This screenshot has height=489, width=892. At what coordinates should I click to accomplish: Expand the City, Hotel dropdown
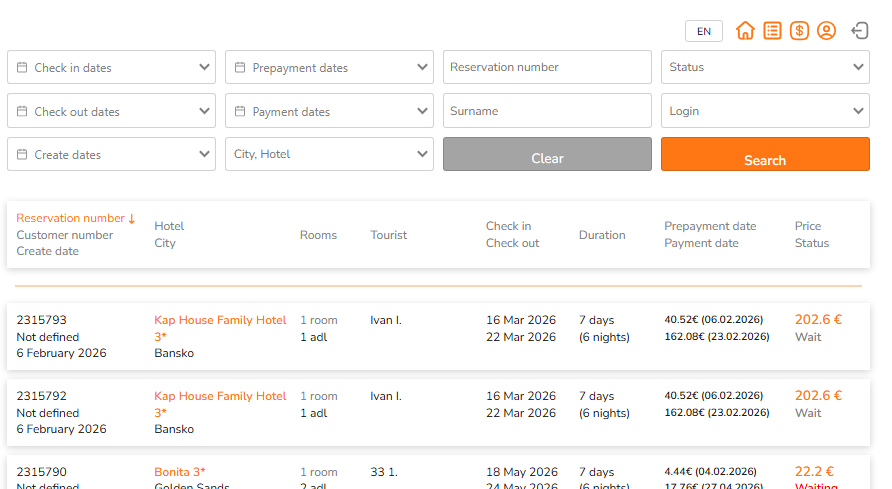(329, 155)
